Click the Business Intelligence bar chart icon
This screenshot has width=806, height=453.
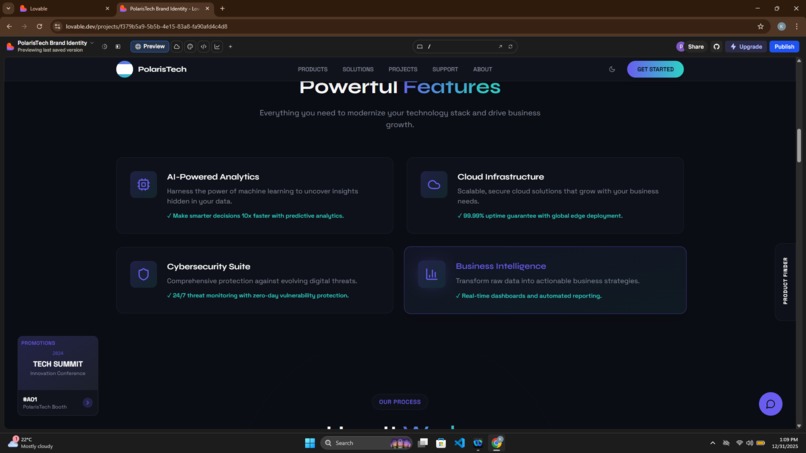coord(431,274)
